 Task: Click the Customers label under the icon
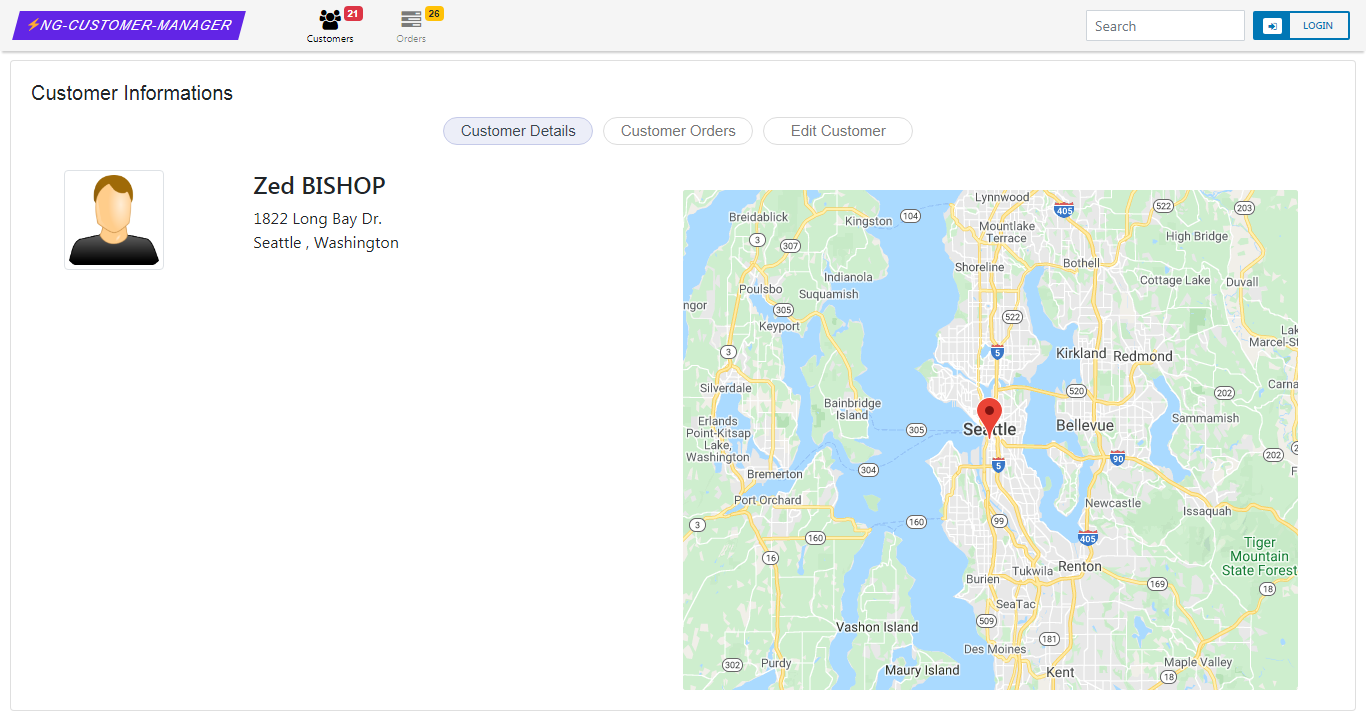(x=330, y=39)
